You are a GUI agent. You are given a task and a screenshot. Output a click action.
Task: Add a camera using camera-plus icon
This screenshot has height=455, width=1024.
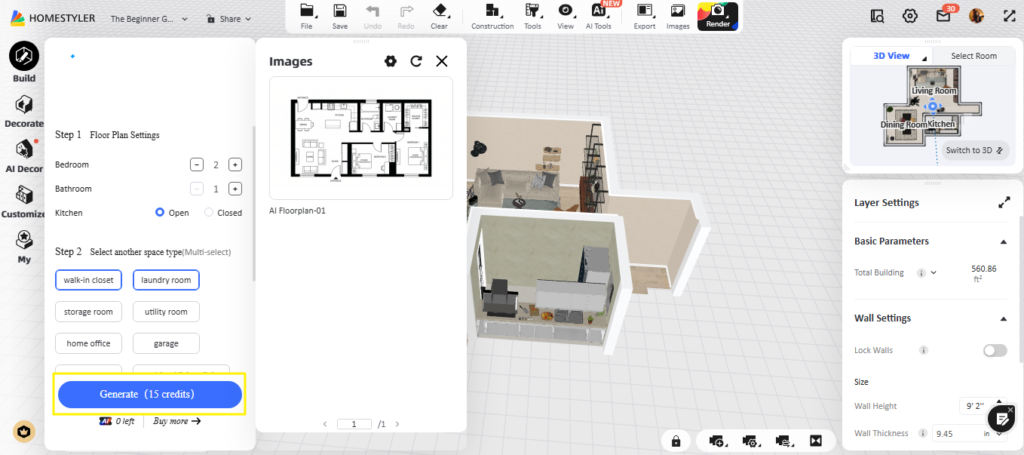[x=716, y=442]
